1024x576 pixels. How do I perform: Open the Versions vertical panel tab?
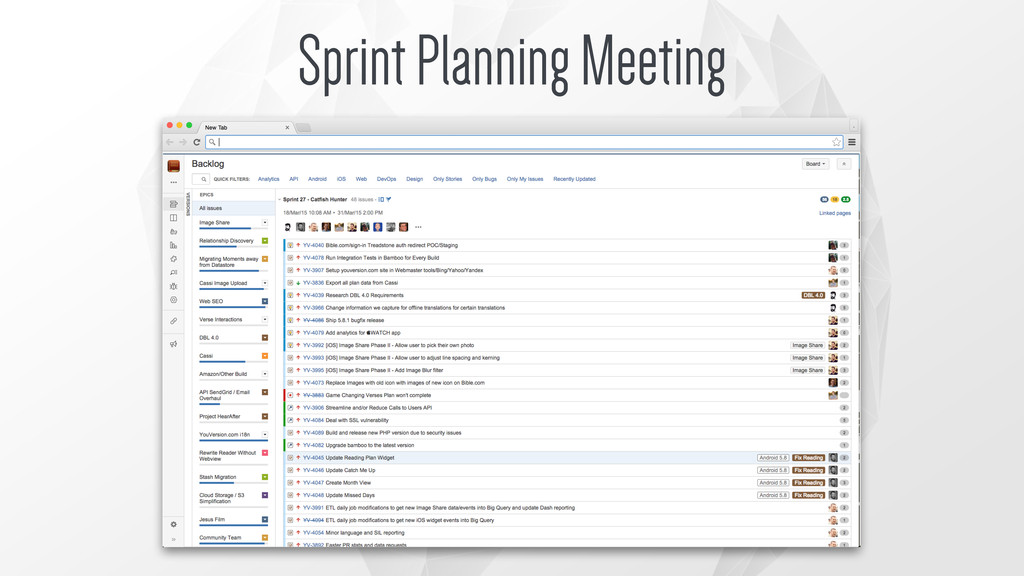(x=188, y=204)
